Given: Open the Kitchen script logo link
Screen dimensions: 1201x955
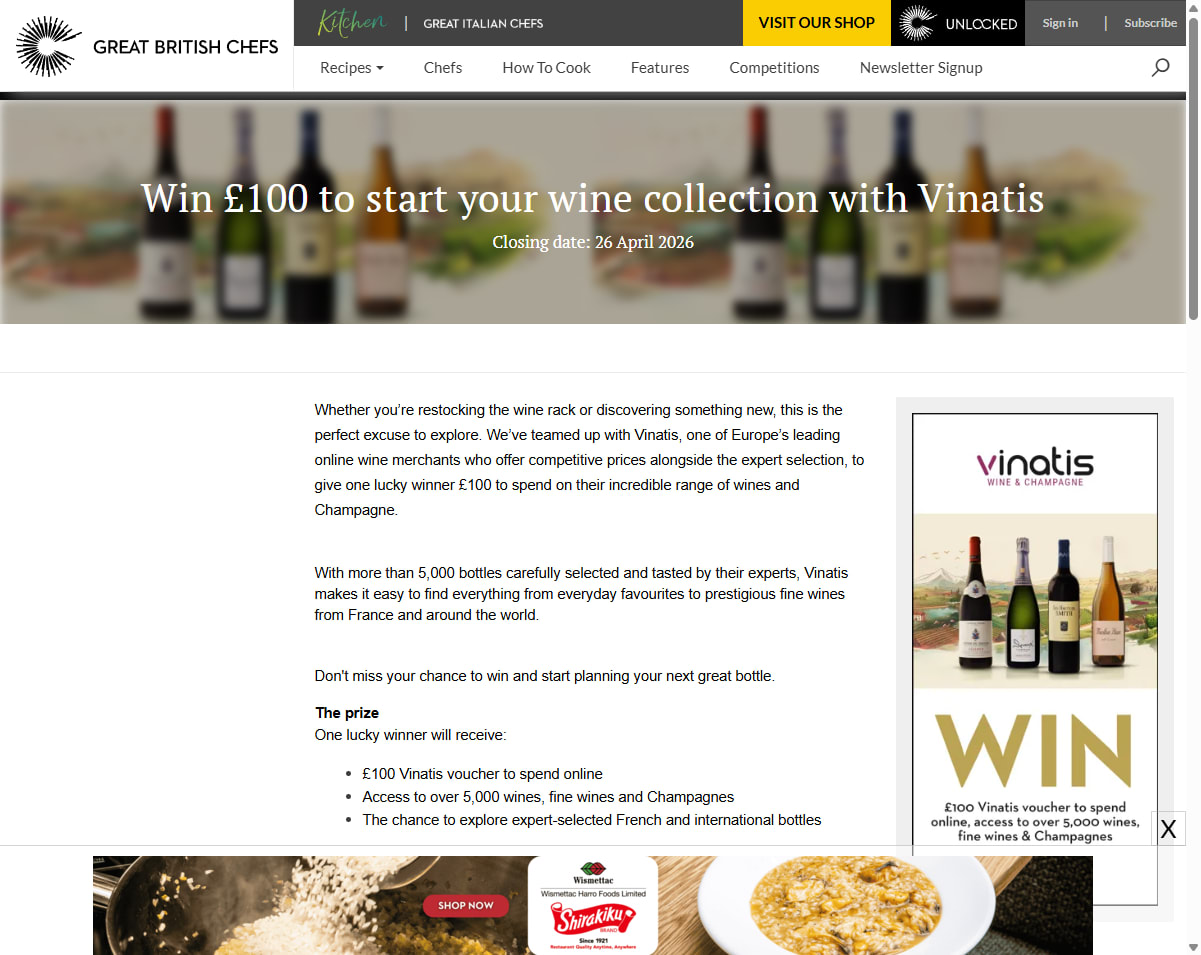Looking at the screenshot, I should [352, 22].
